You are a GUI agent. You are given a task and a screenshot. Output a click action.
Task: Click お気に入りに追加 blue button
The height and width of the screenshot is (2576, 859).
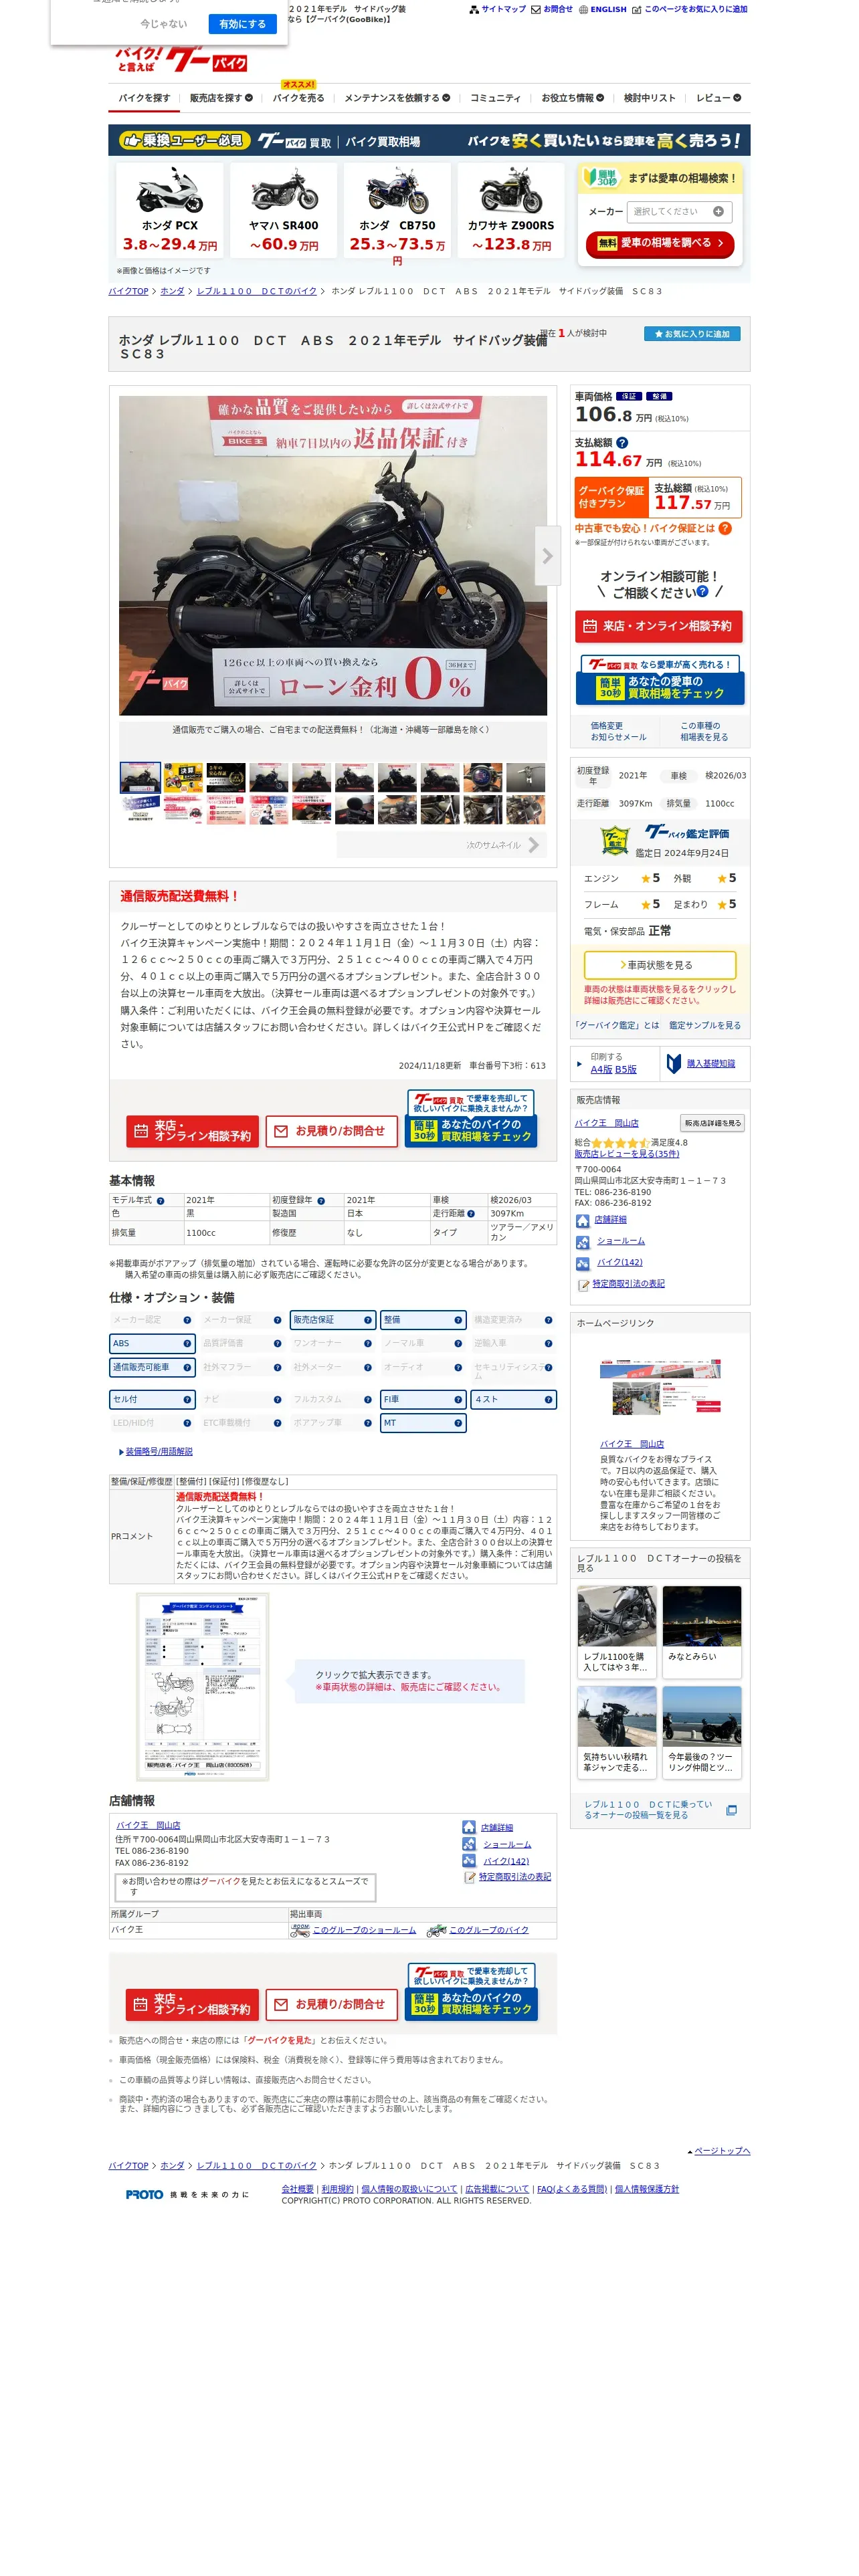(691, 334)
